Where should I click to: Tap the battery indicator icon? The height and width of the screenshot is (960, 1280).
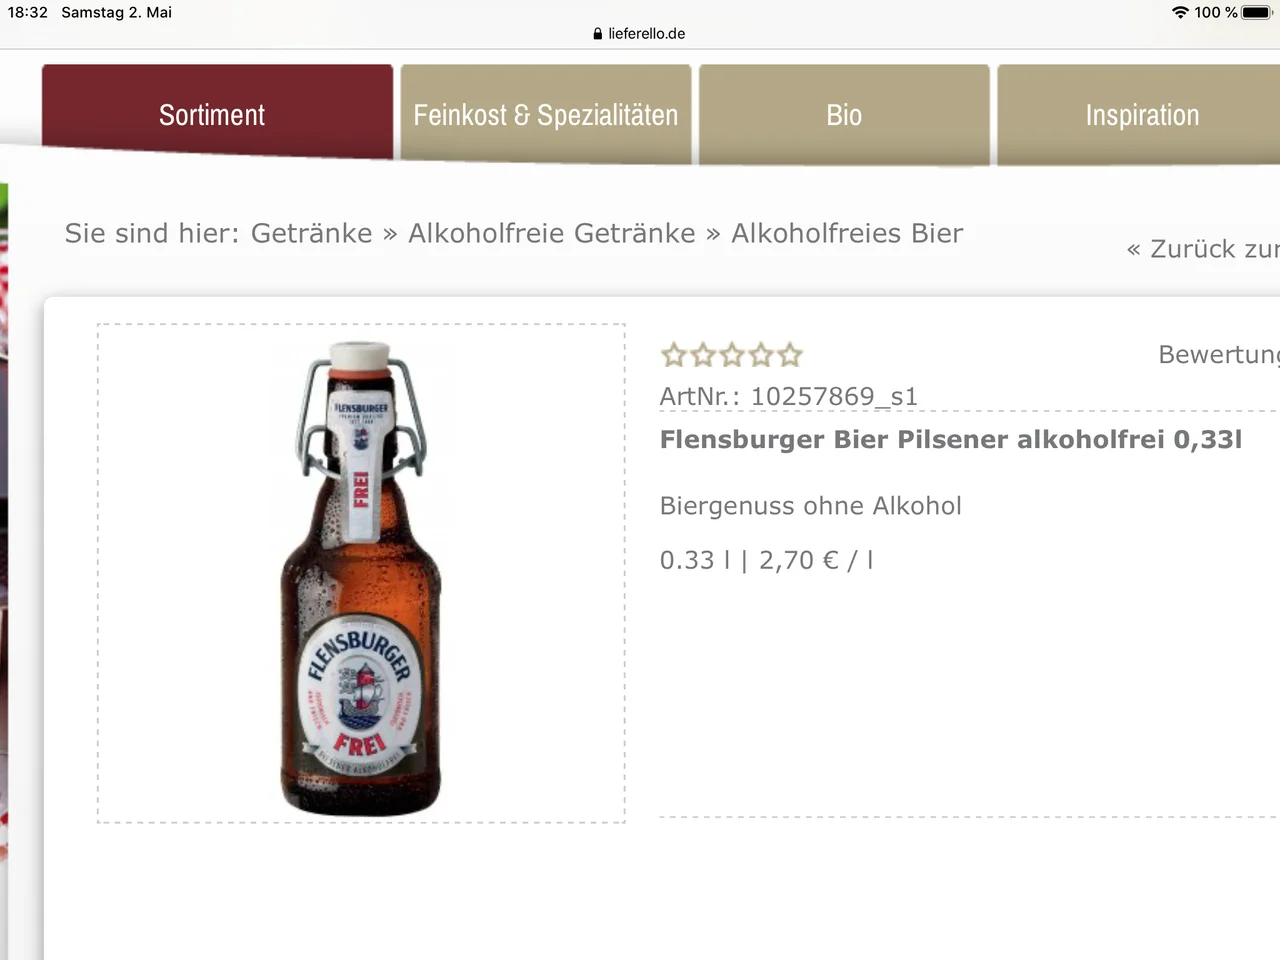point(1256,12)
